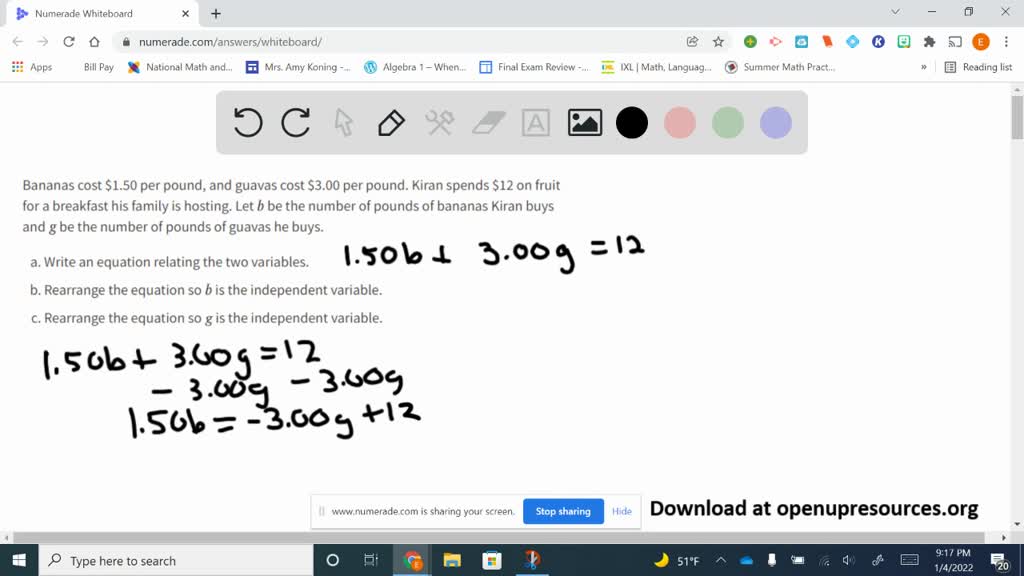Click the Hide link on sharing bar
Viewport: 1024px width, 576px height.
coord(622,511)
